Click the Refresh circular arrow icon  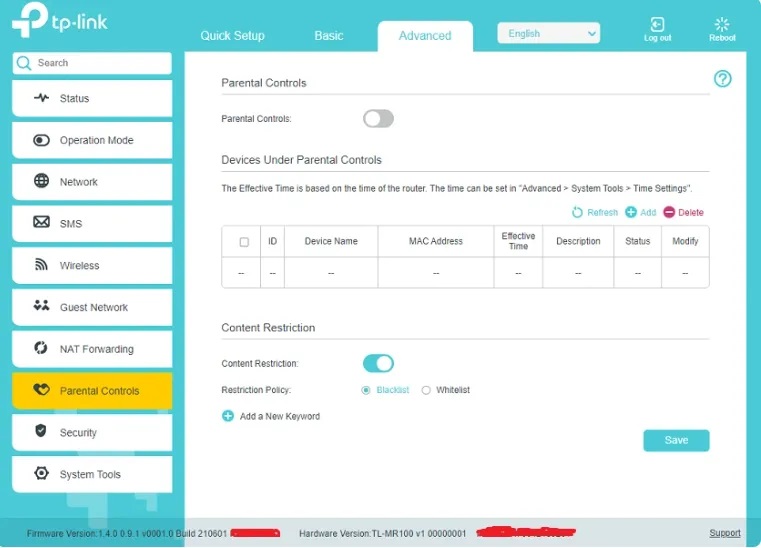click(x=577, y=212)
